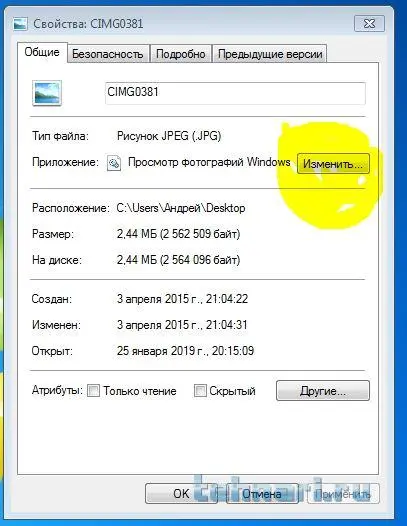Select the Предыдущие версии tab
The height and width of the screenshot is (526, 407).
tap(270, 54)
